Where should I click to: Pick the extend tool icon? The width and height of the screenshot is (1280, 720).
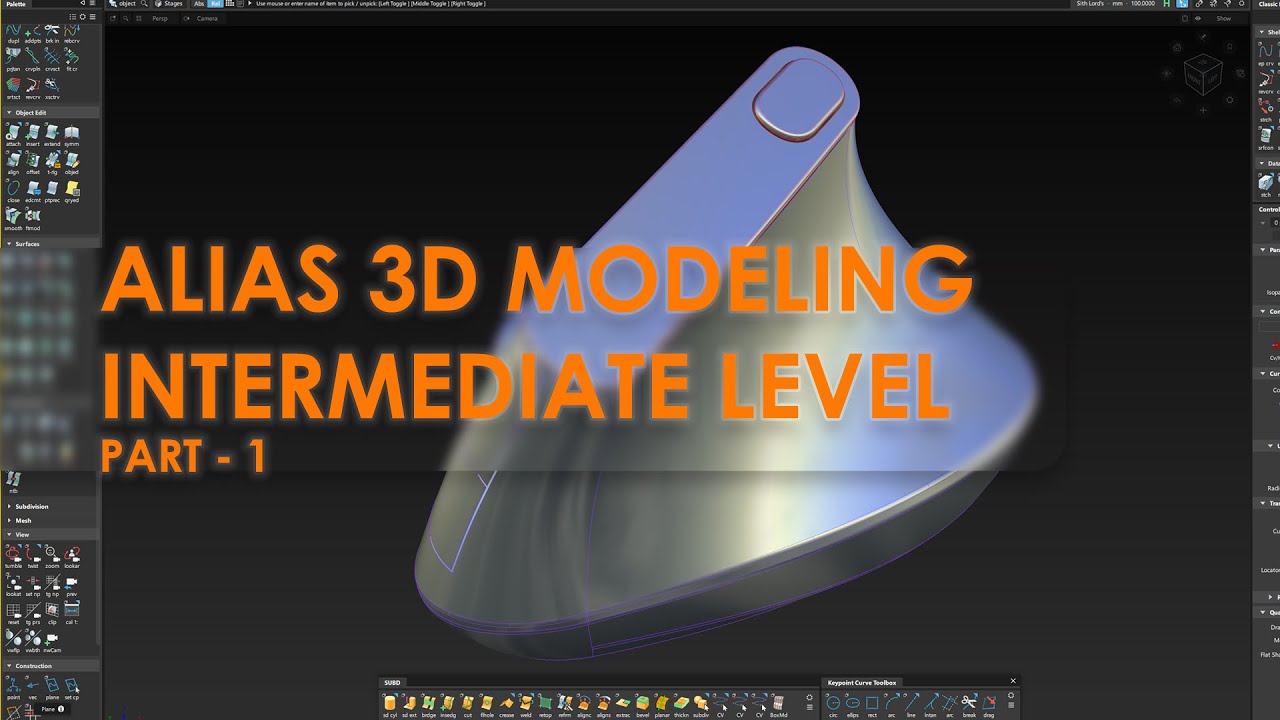52,135
